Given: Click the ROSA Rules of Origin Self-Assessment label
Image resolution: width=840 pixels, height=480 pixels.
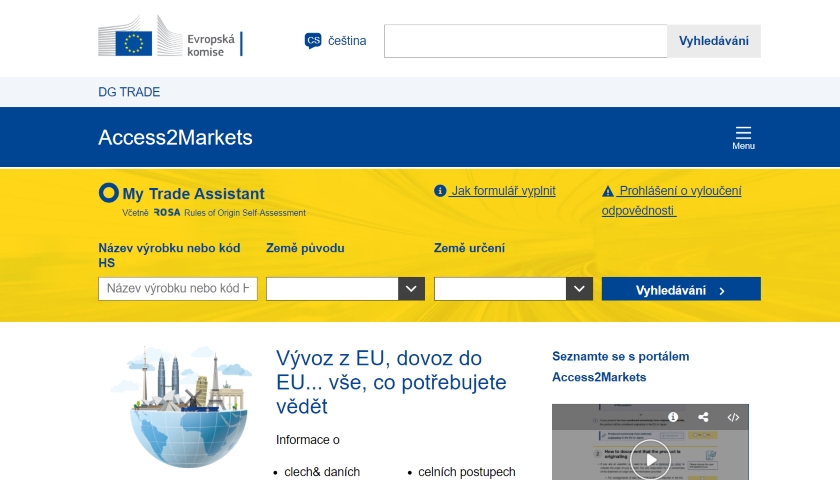Looking at the screenshot, I should click(x=229, y=213).
